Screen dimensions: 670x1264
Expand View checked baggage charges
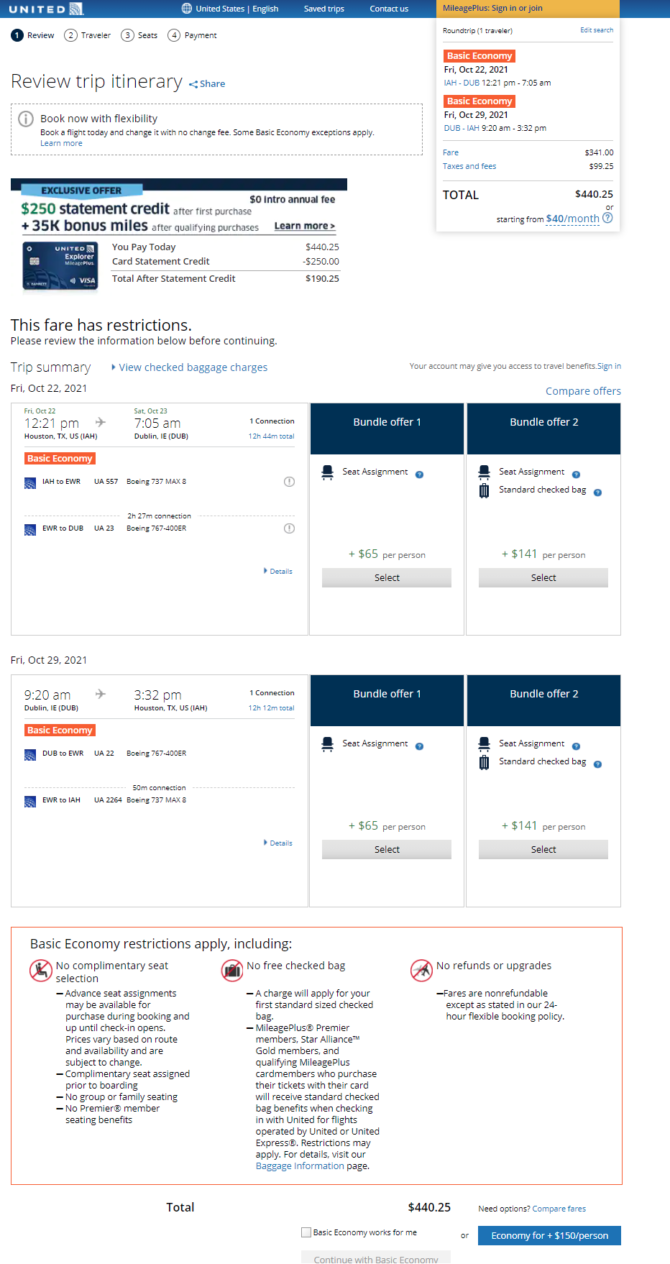point(190,367)
